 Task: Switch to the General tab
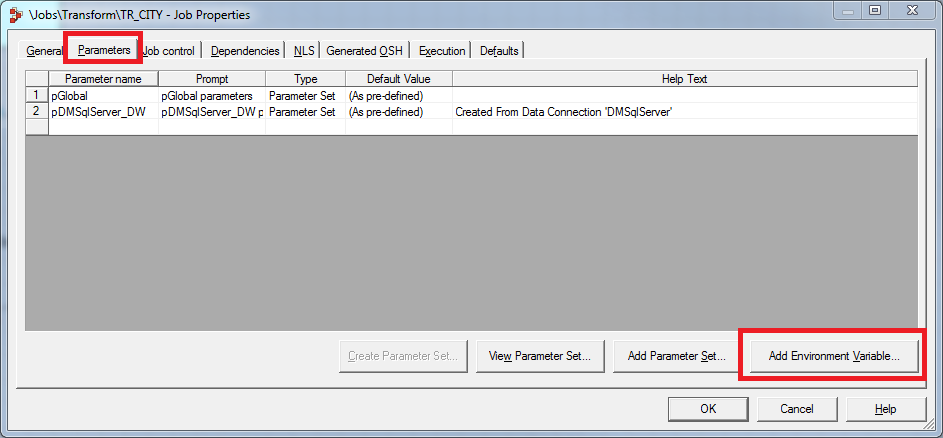[x=45, y=51]
